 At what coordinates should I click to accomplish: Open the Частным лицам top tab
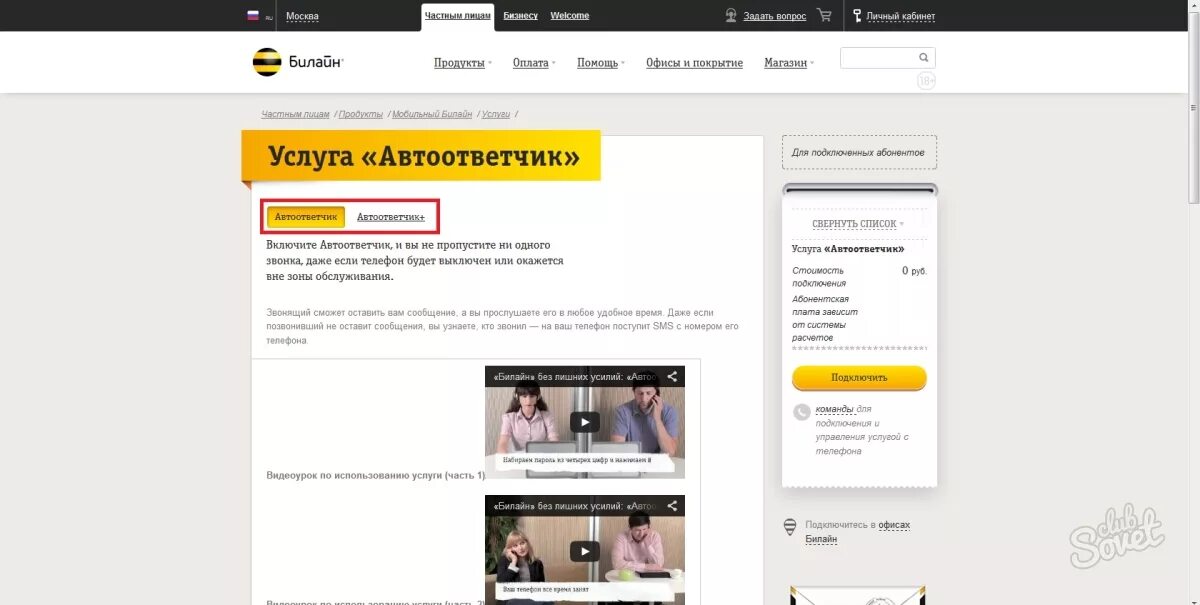pyautogui.click(x=458, y=16)
